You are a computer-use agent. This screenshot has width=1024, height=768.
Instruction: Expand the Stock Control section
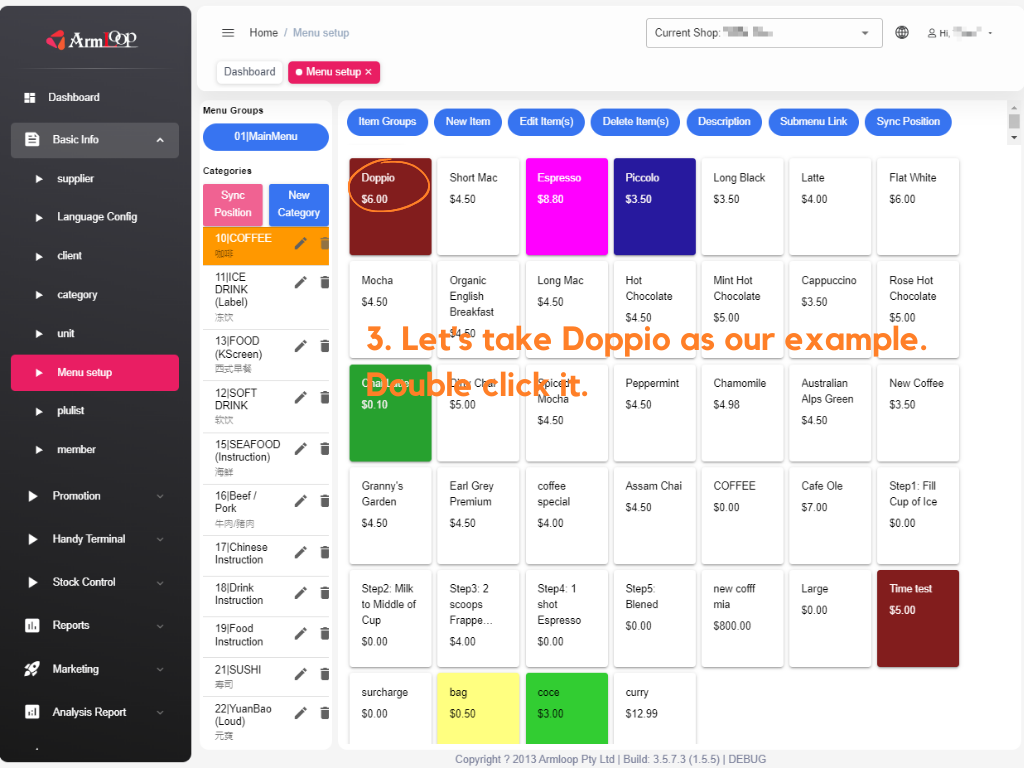160,582
